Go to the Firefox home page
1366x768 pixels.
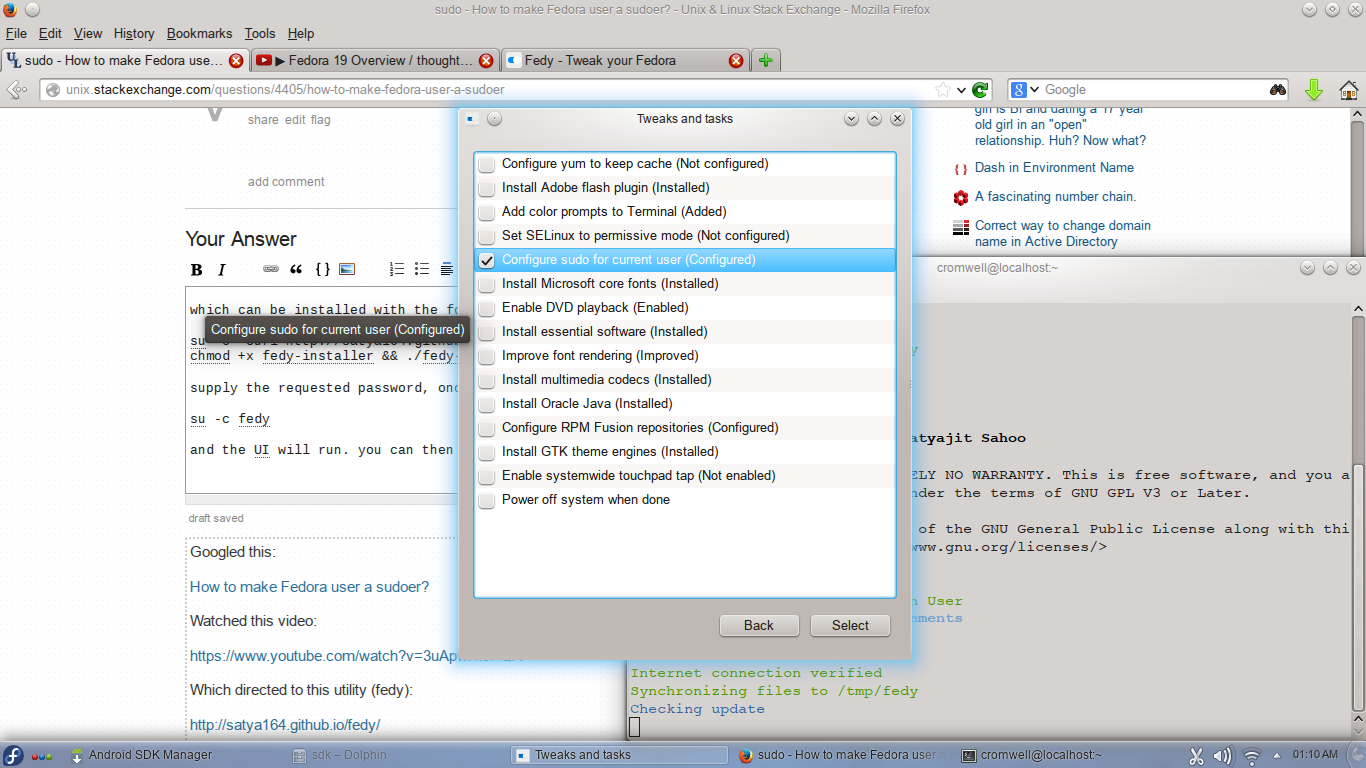(1348, 90)
